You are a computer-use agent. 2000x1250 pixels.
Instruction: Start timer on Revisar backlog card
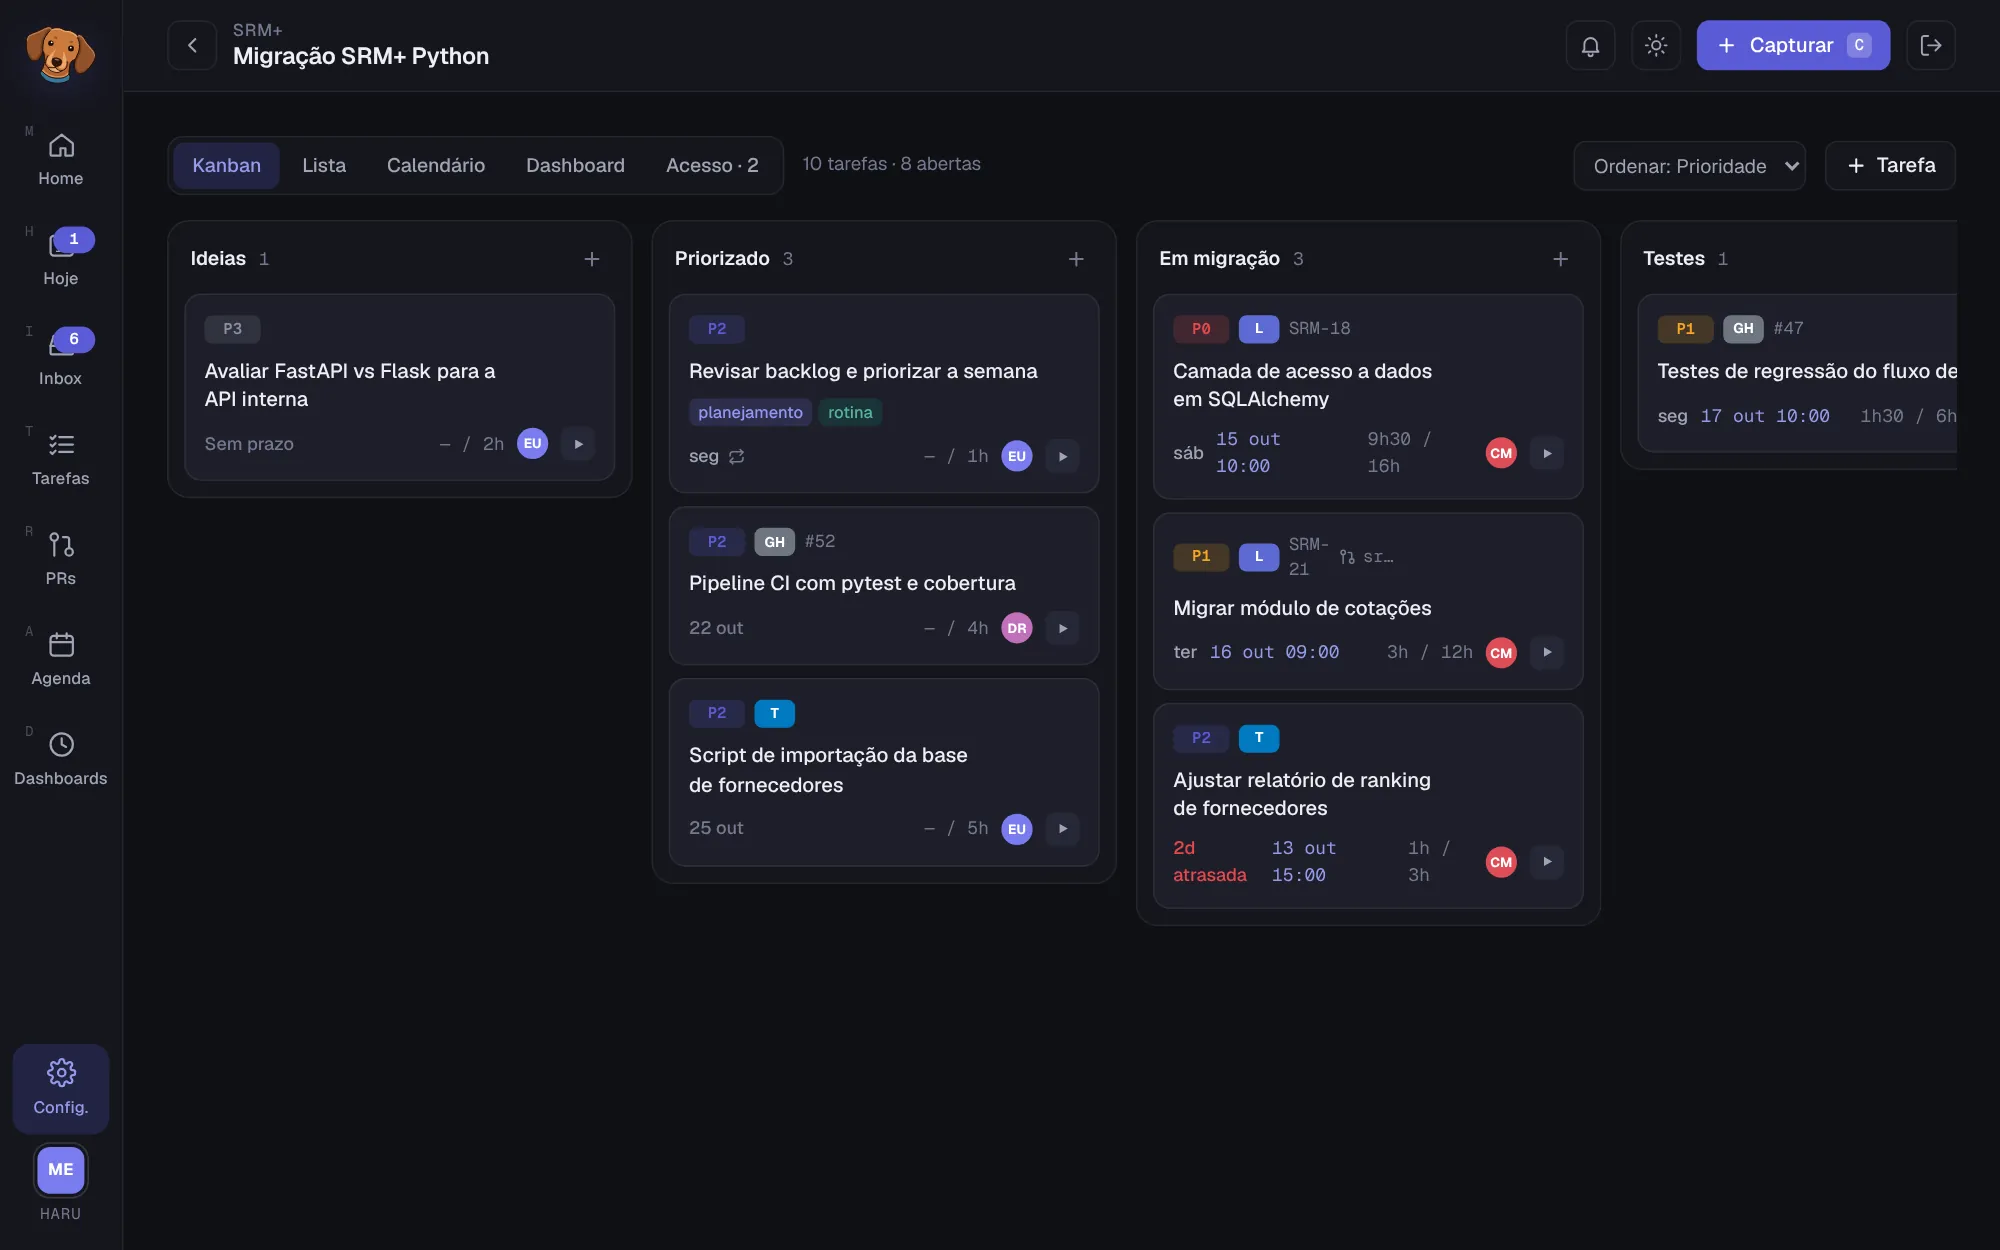1062,456
